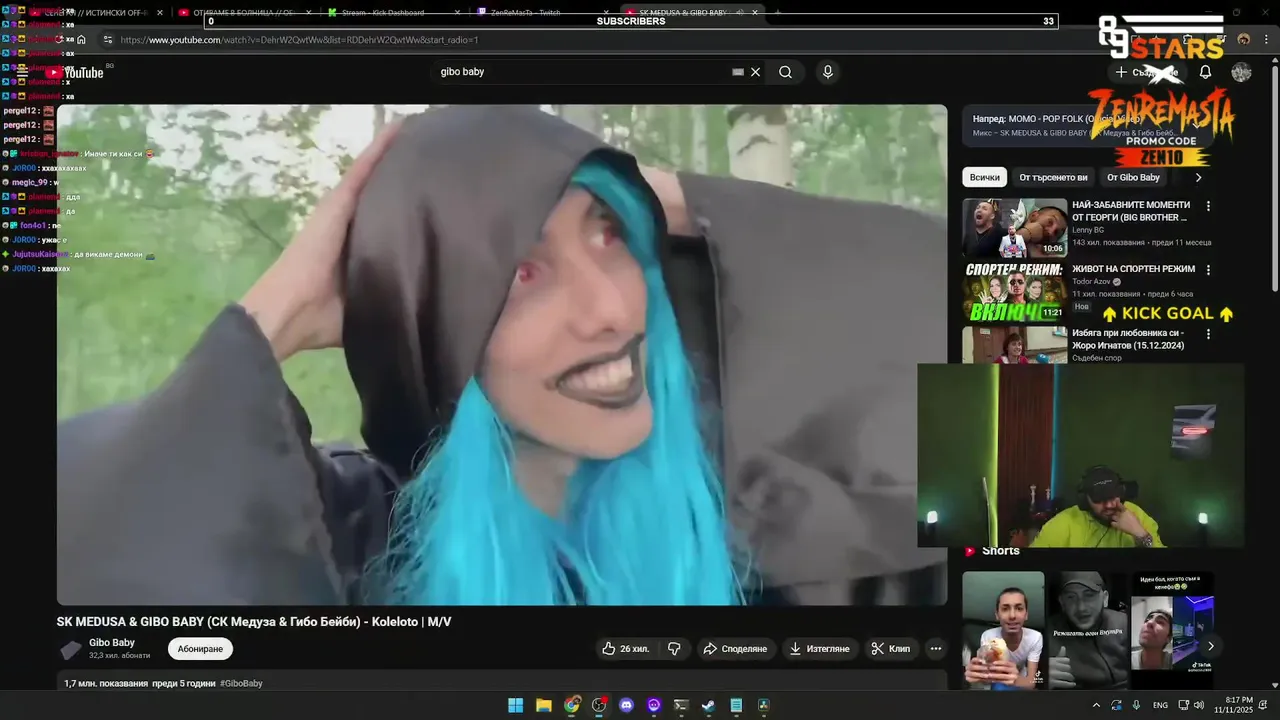
Task: Open File Explorer from the taskbar
Action: pyautogui.click(x=543, y=705)
